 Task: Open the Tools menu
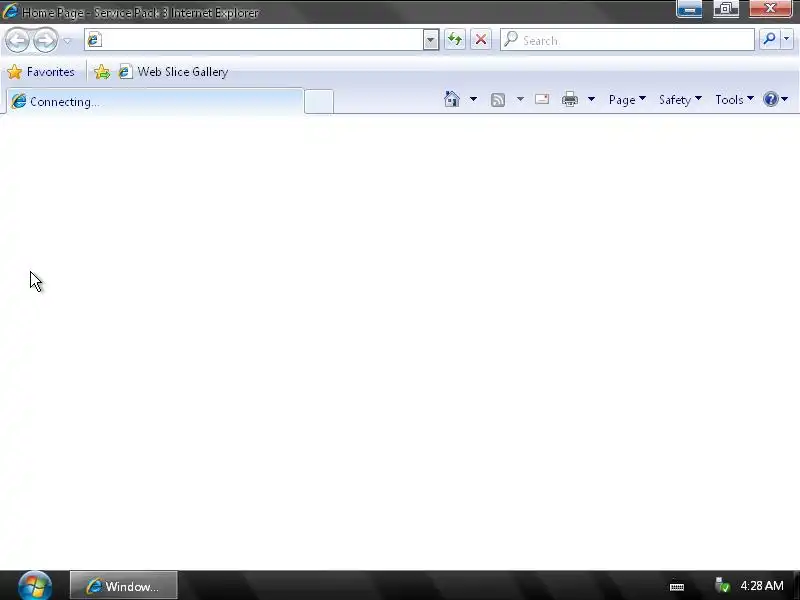tap(734, 99)
